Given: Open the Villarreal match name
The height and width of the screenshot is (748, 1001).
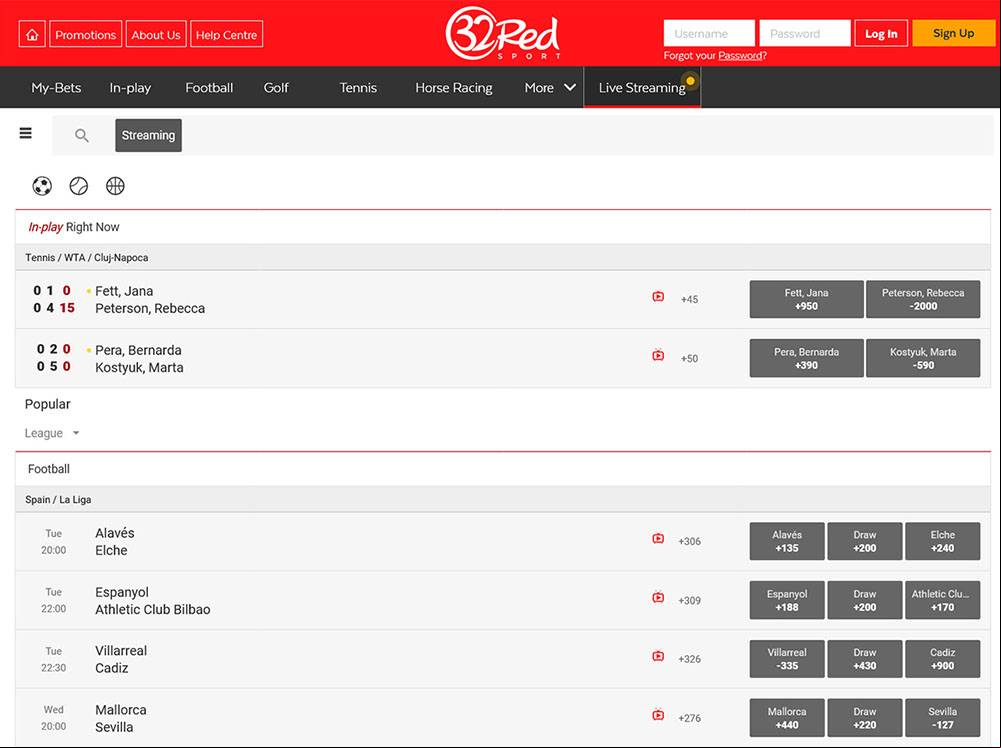Looking at the screenshot, I should (x=121, y=650).
